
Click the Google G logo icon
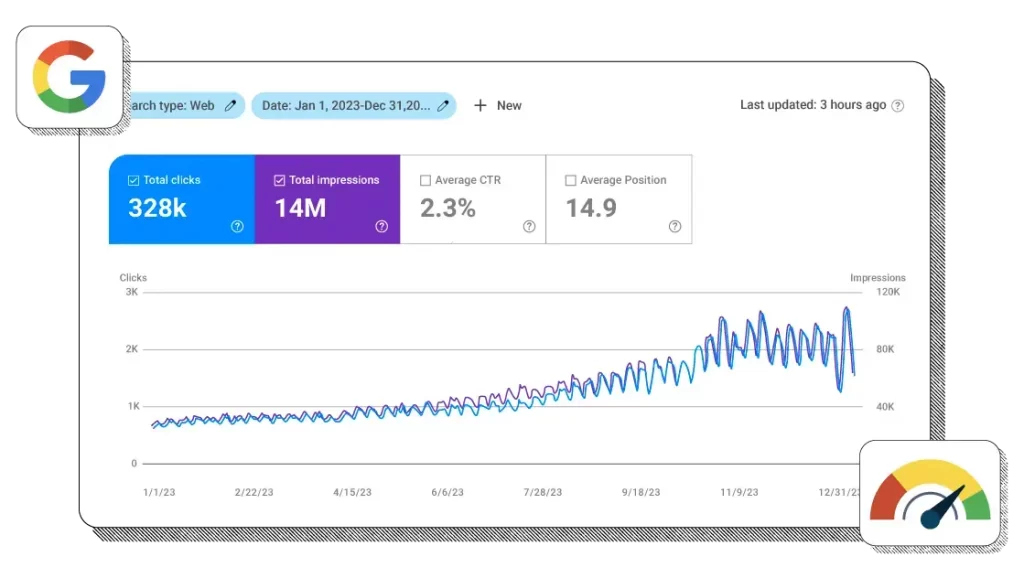point(69,77)
